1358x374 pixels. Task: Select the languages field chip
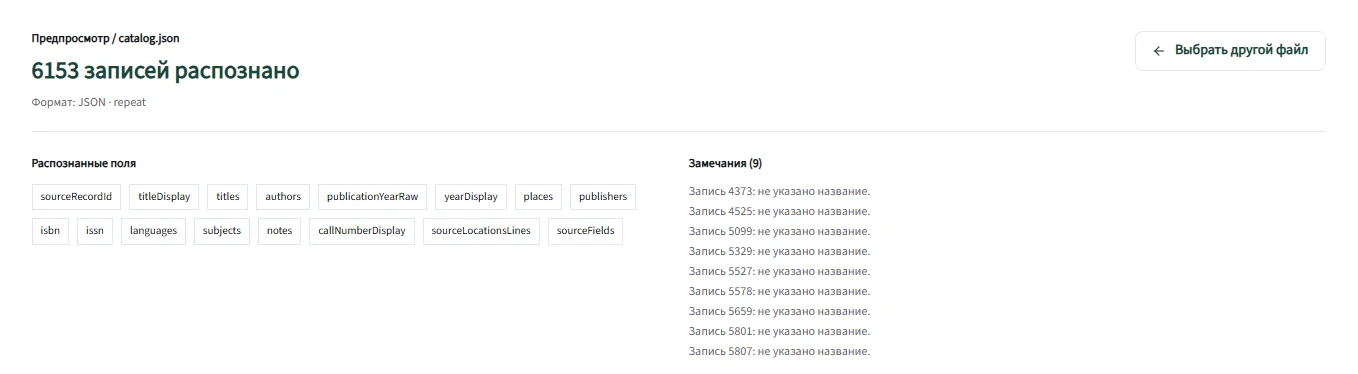[153, 231]
